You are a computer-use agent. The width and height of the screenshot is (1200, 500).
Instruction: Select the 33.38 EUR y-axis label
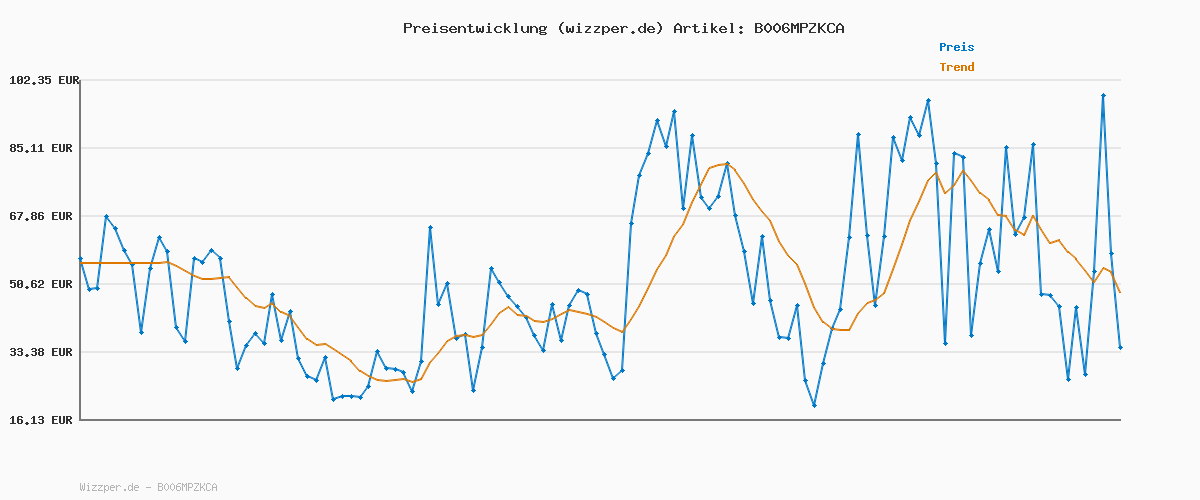click(x=43, y=352)
